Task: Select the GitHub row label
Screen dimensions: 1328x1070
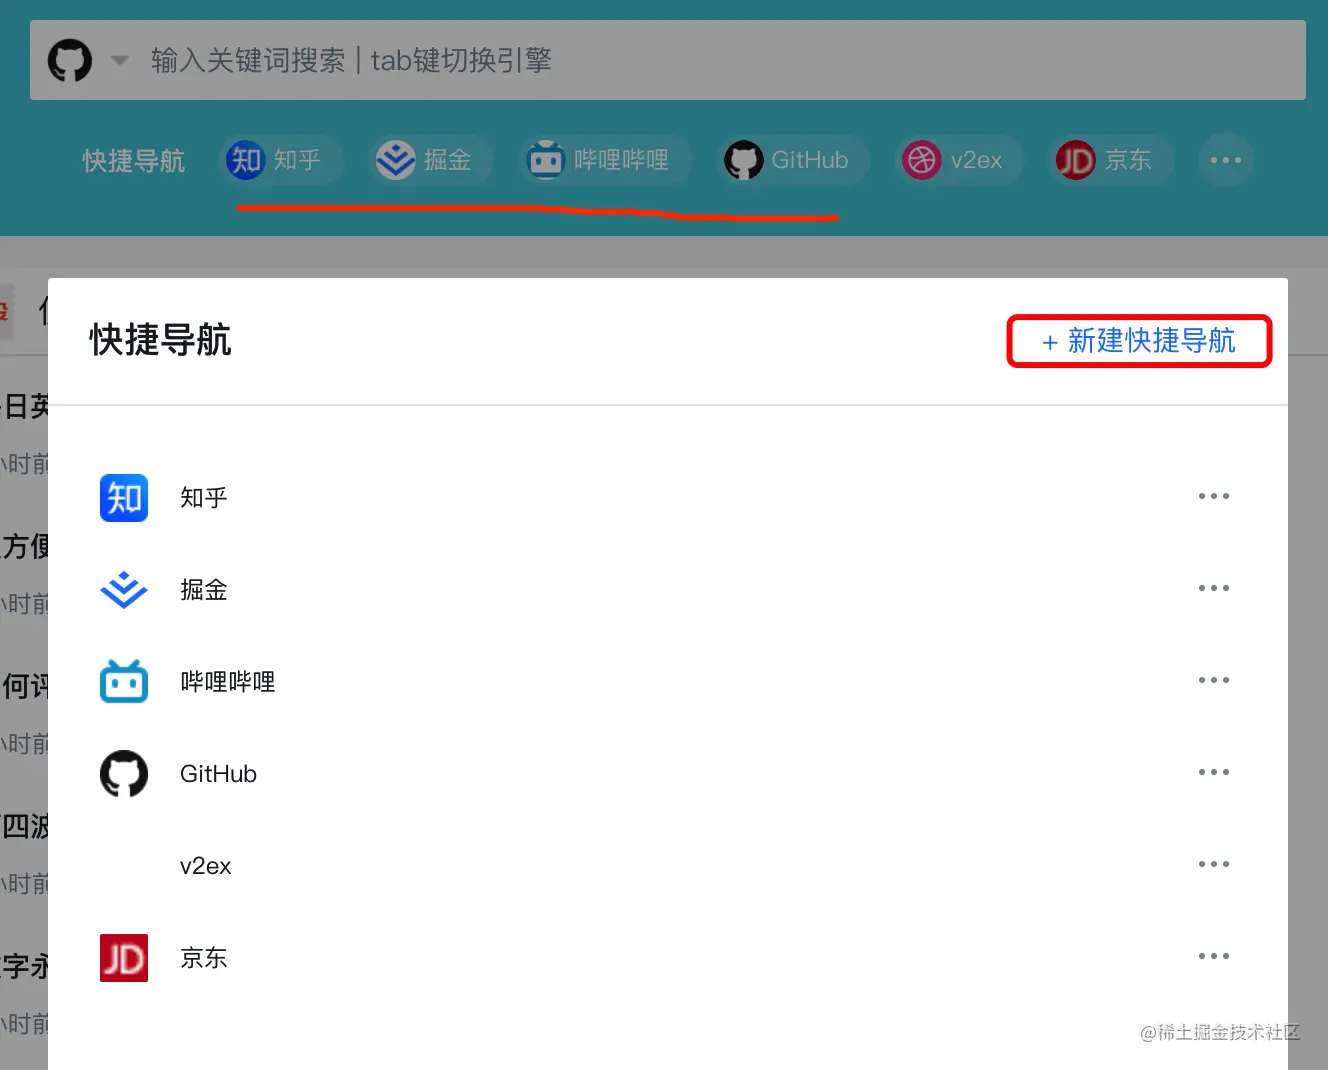Action: click(218, 774)
